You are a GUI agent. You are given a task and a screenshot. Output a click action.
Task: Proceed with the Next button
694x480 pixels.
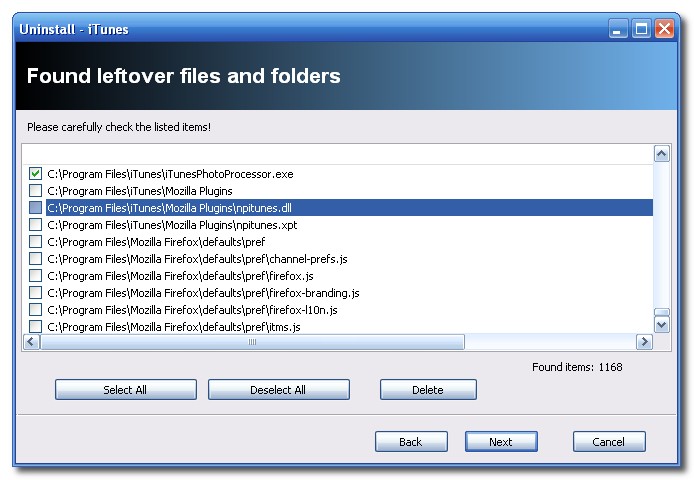(x=501, y=441)
